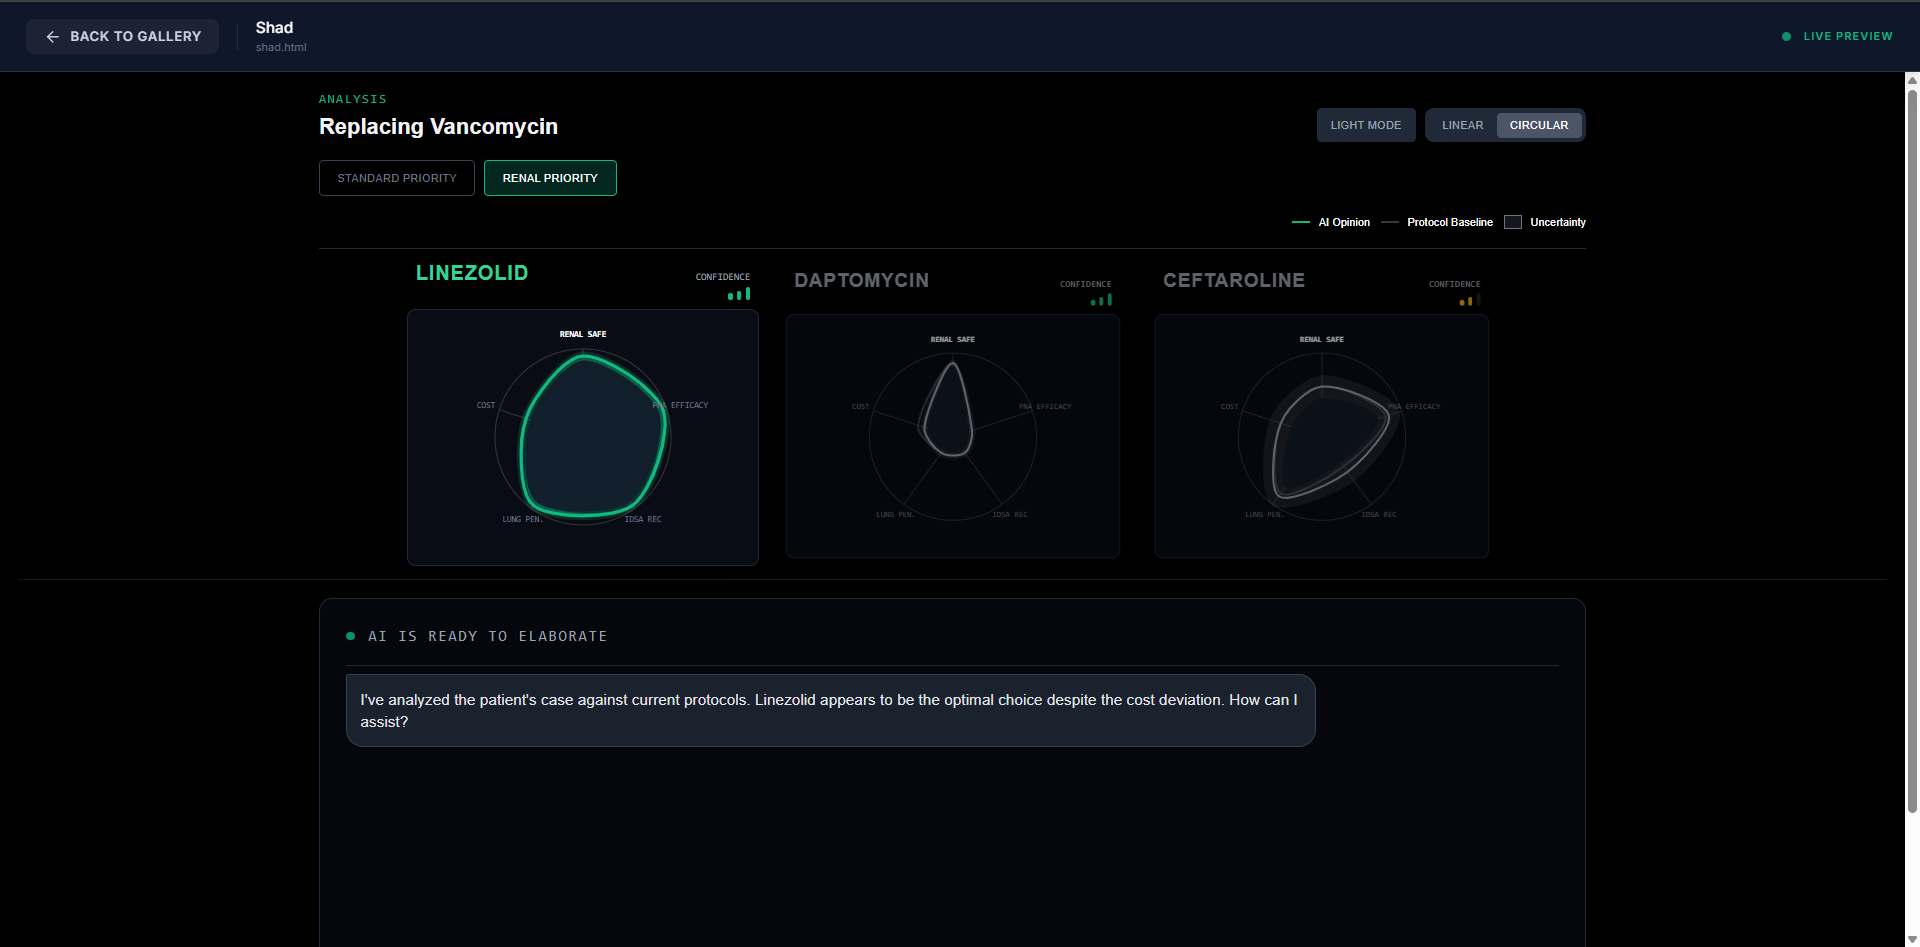The image size is (1920, 947).
Task: Toggle Light Mode
Action: [1365, 125]
